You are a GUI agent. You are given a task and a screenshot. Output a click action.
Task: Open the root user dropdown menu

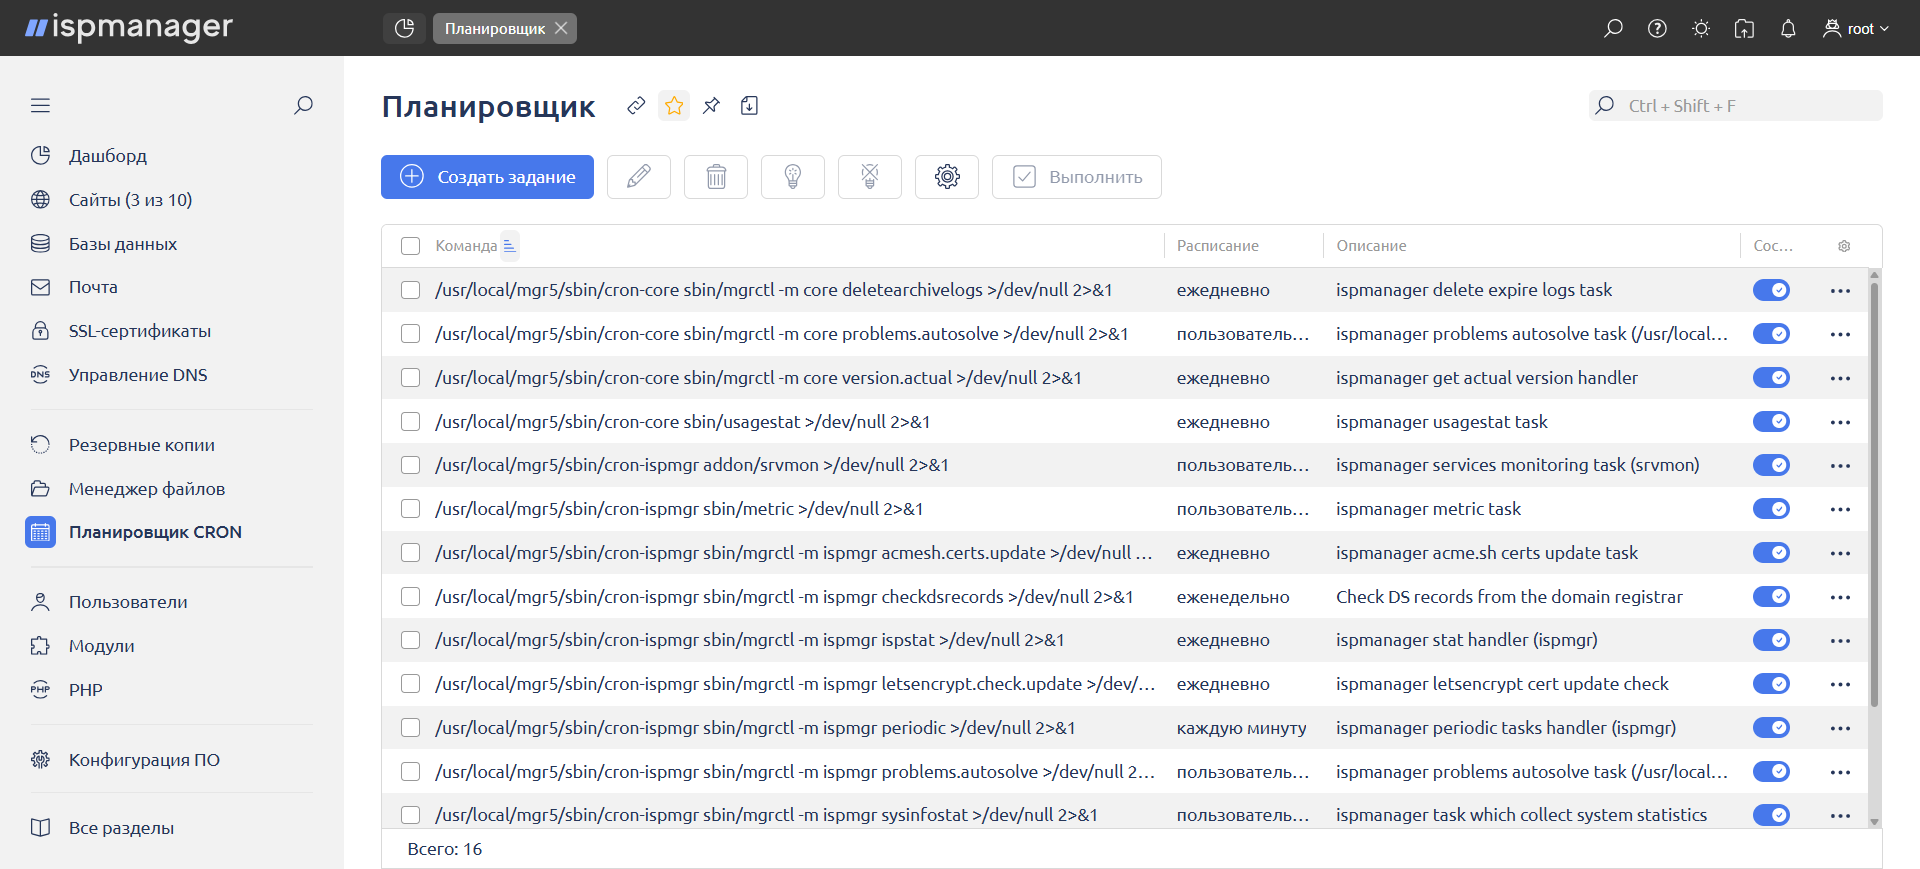1856,29
